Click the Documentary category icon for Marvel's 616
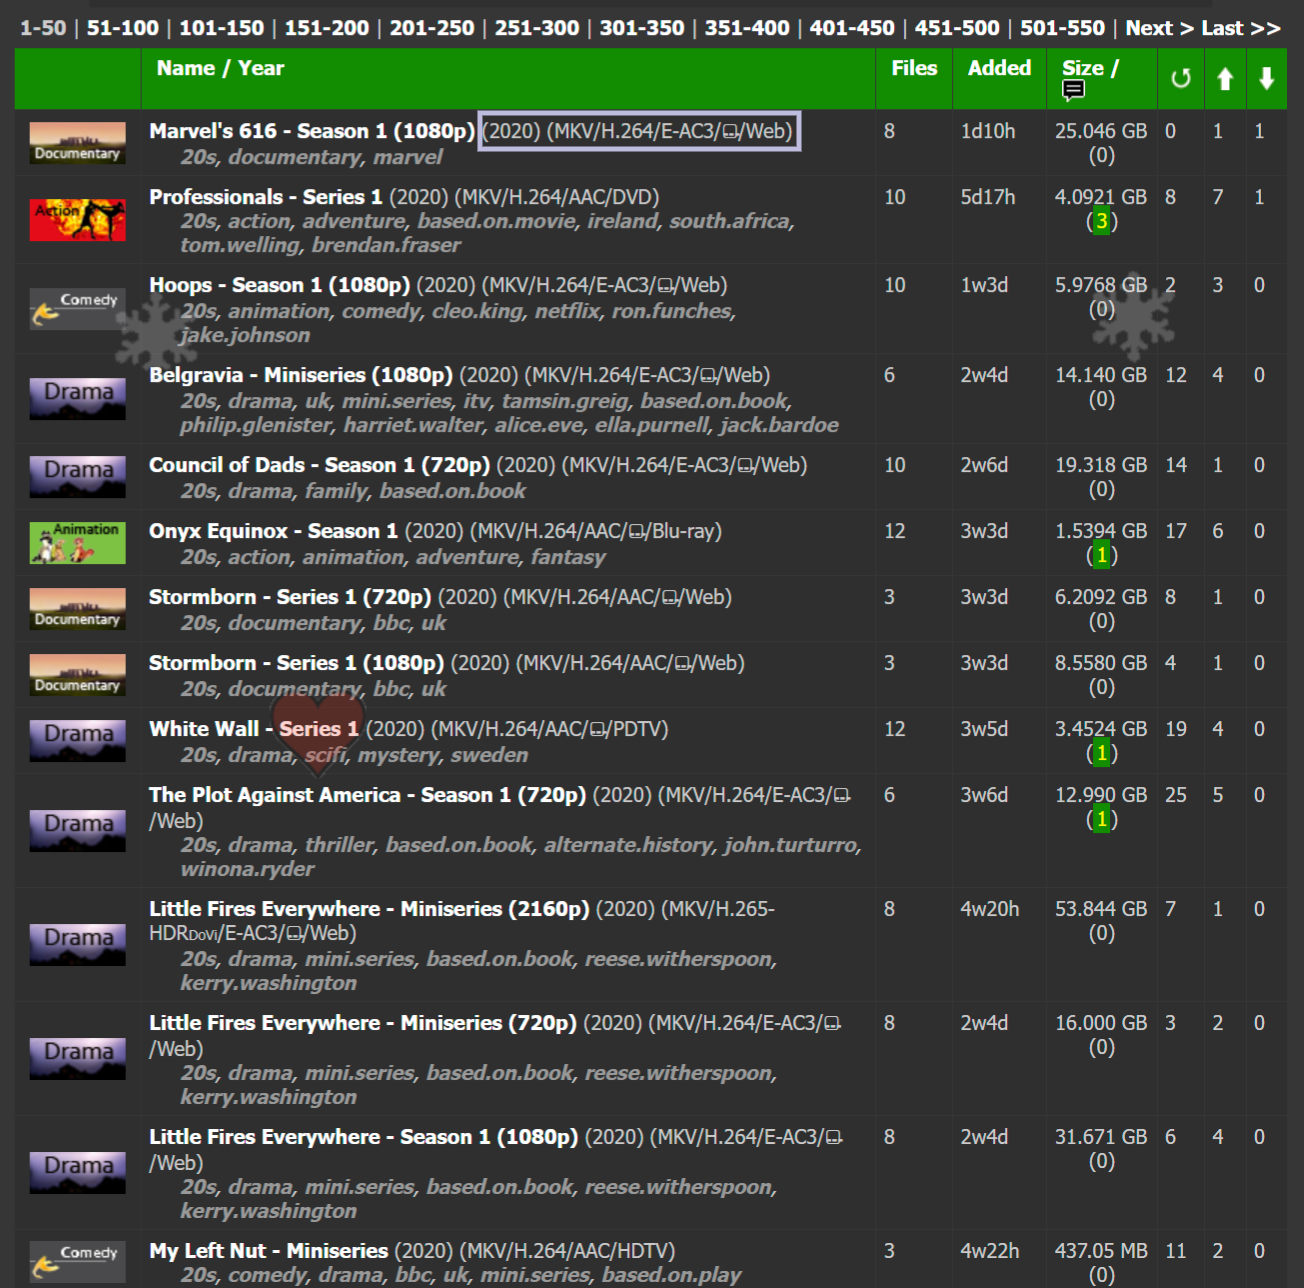This screenshot has height=1288, width=1304. [77, 142]
